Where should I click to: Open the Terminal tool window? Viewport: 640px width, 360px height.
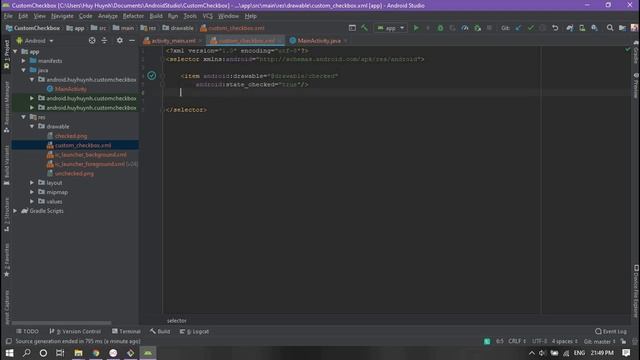[x=126, y=331]
